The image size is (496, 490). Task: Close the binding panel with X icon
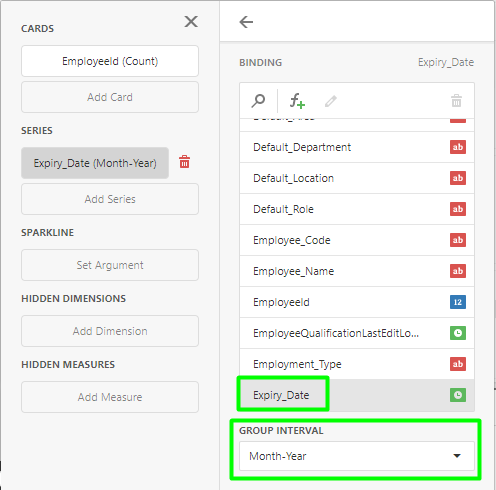[191, 22]
